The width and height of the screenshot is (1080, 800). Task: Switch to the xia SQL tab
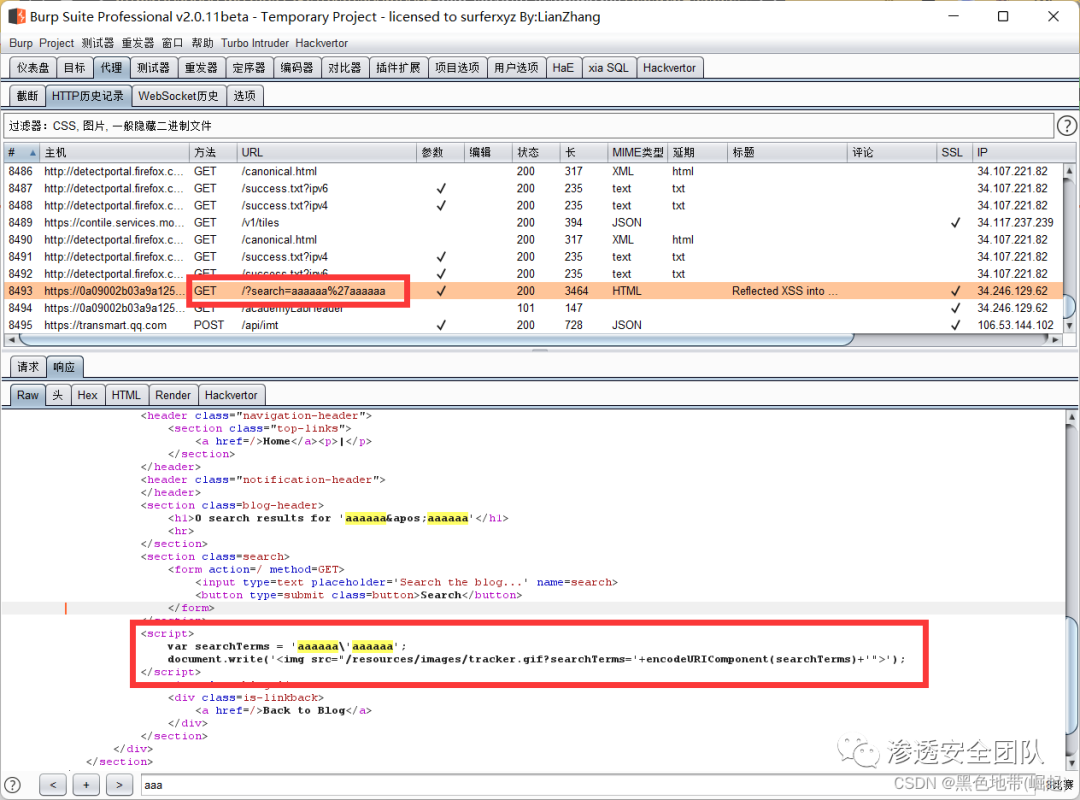(608, 68)
